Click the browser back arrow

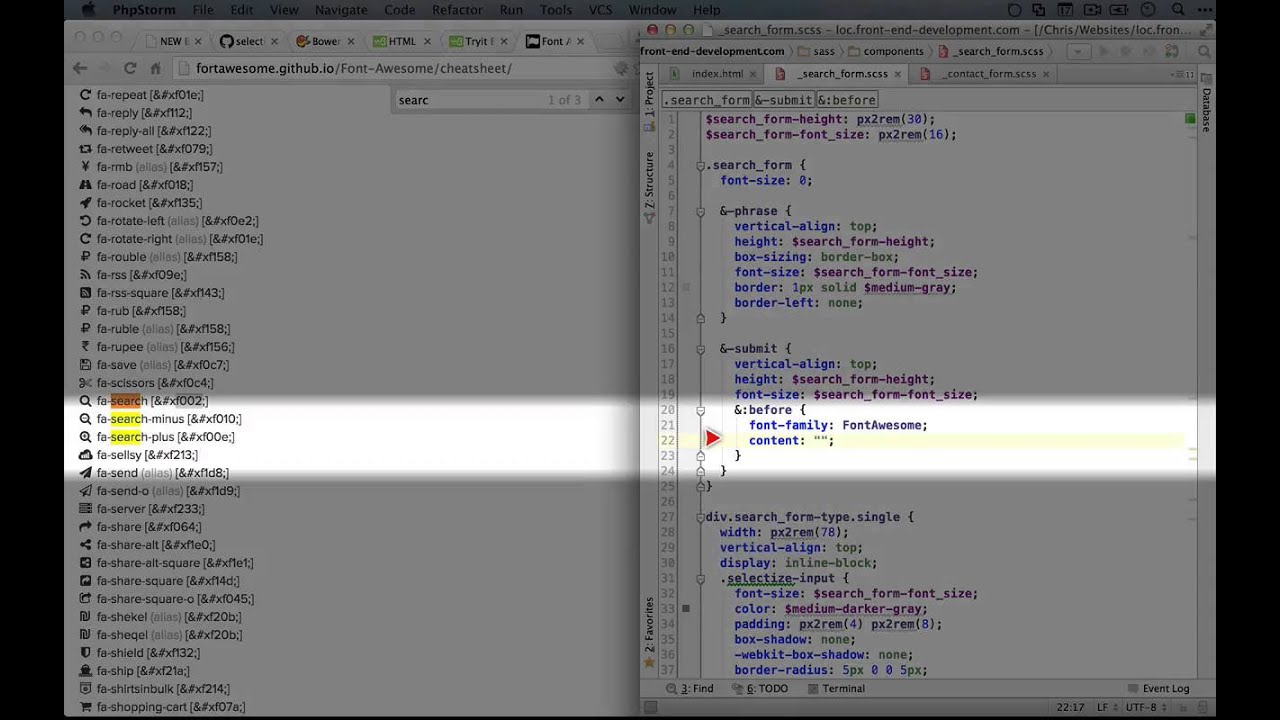click(x=80, y=68)
